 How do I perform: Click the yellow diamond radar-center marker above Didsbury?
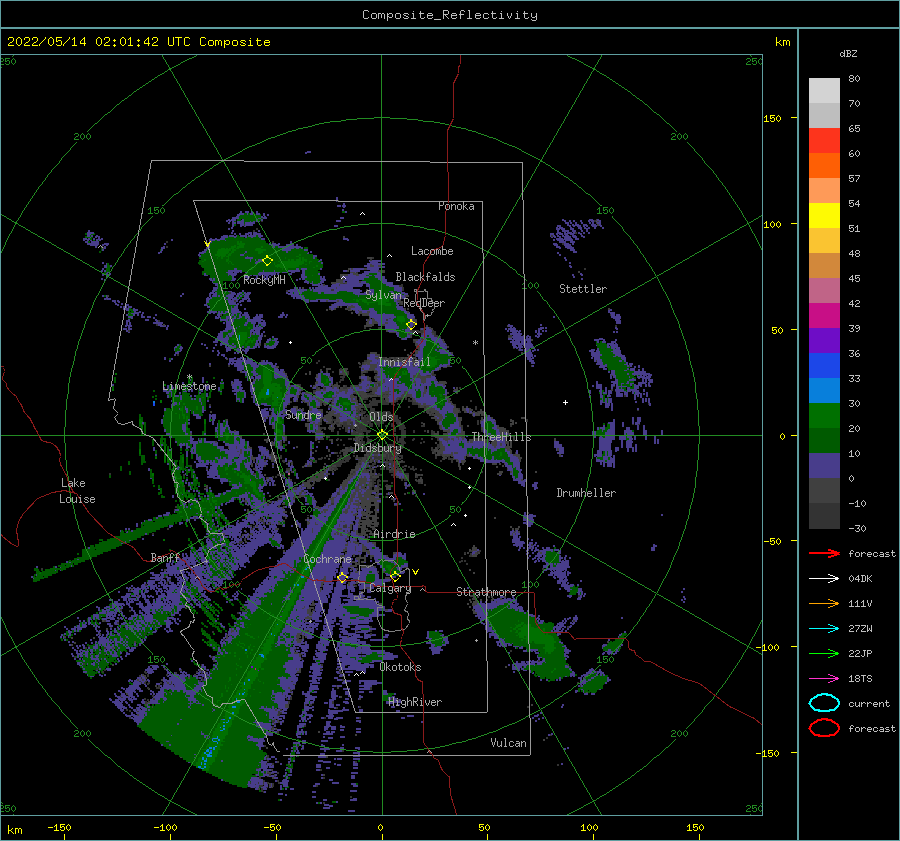pyautogui.click(x=382, y=435)
